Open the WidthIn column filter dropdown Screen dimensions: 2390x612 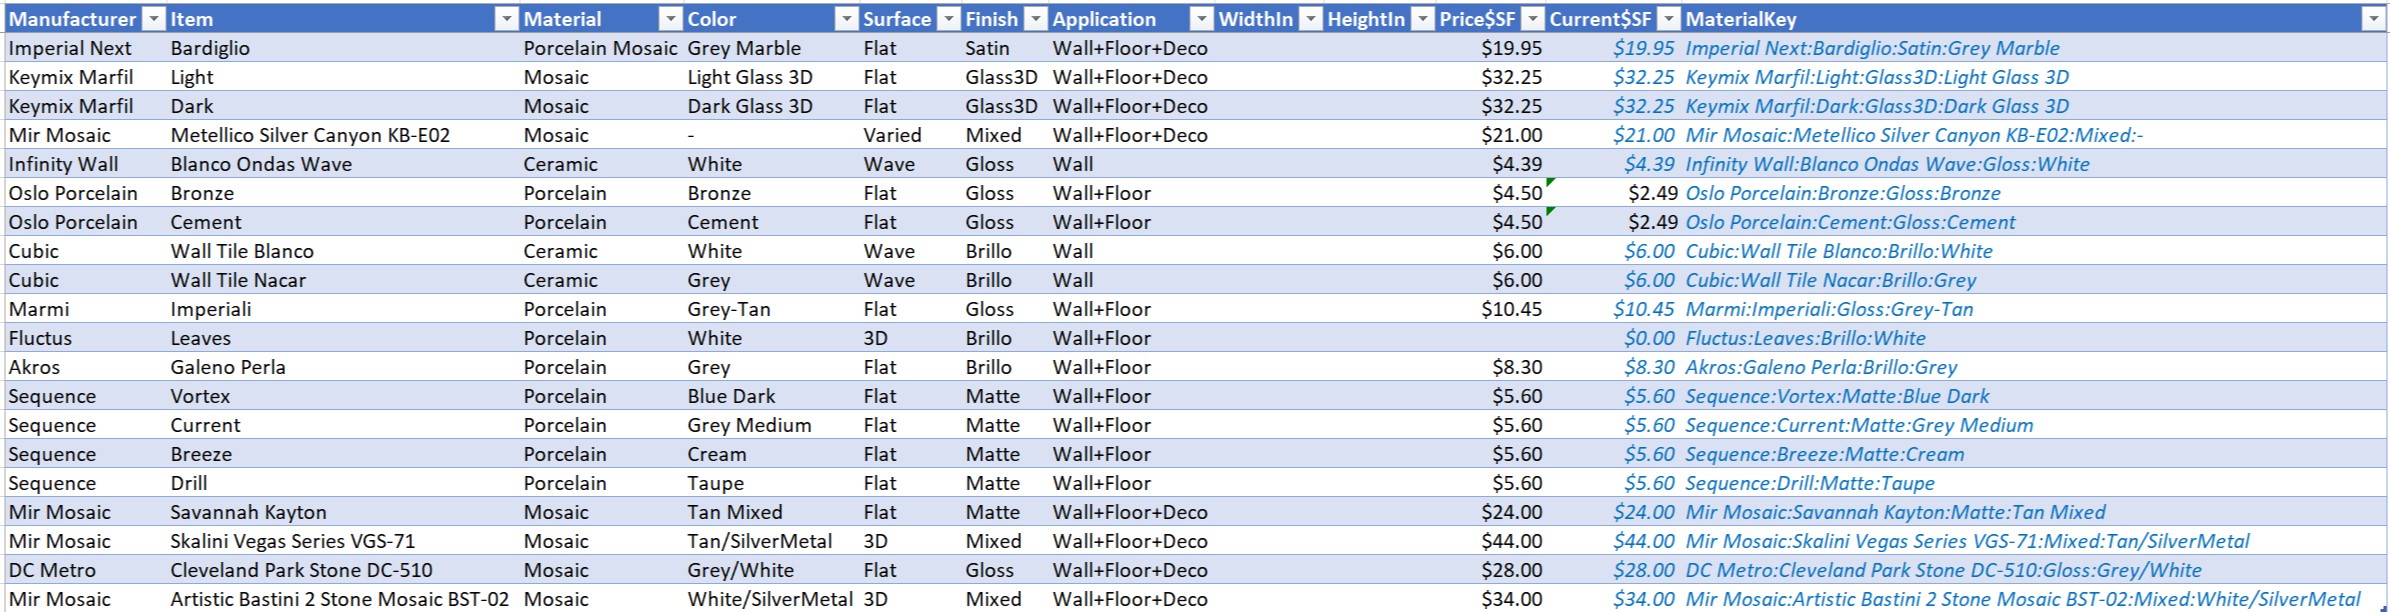coord(1310,19)
